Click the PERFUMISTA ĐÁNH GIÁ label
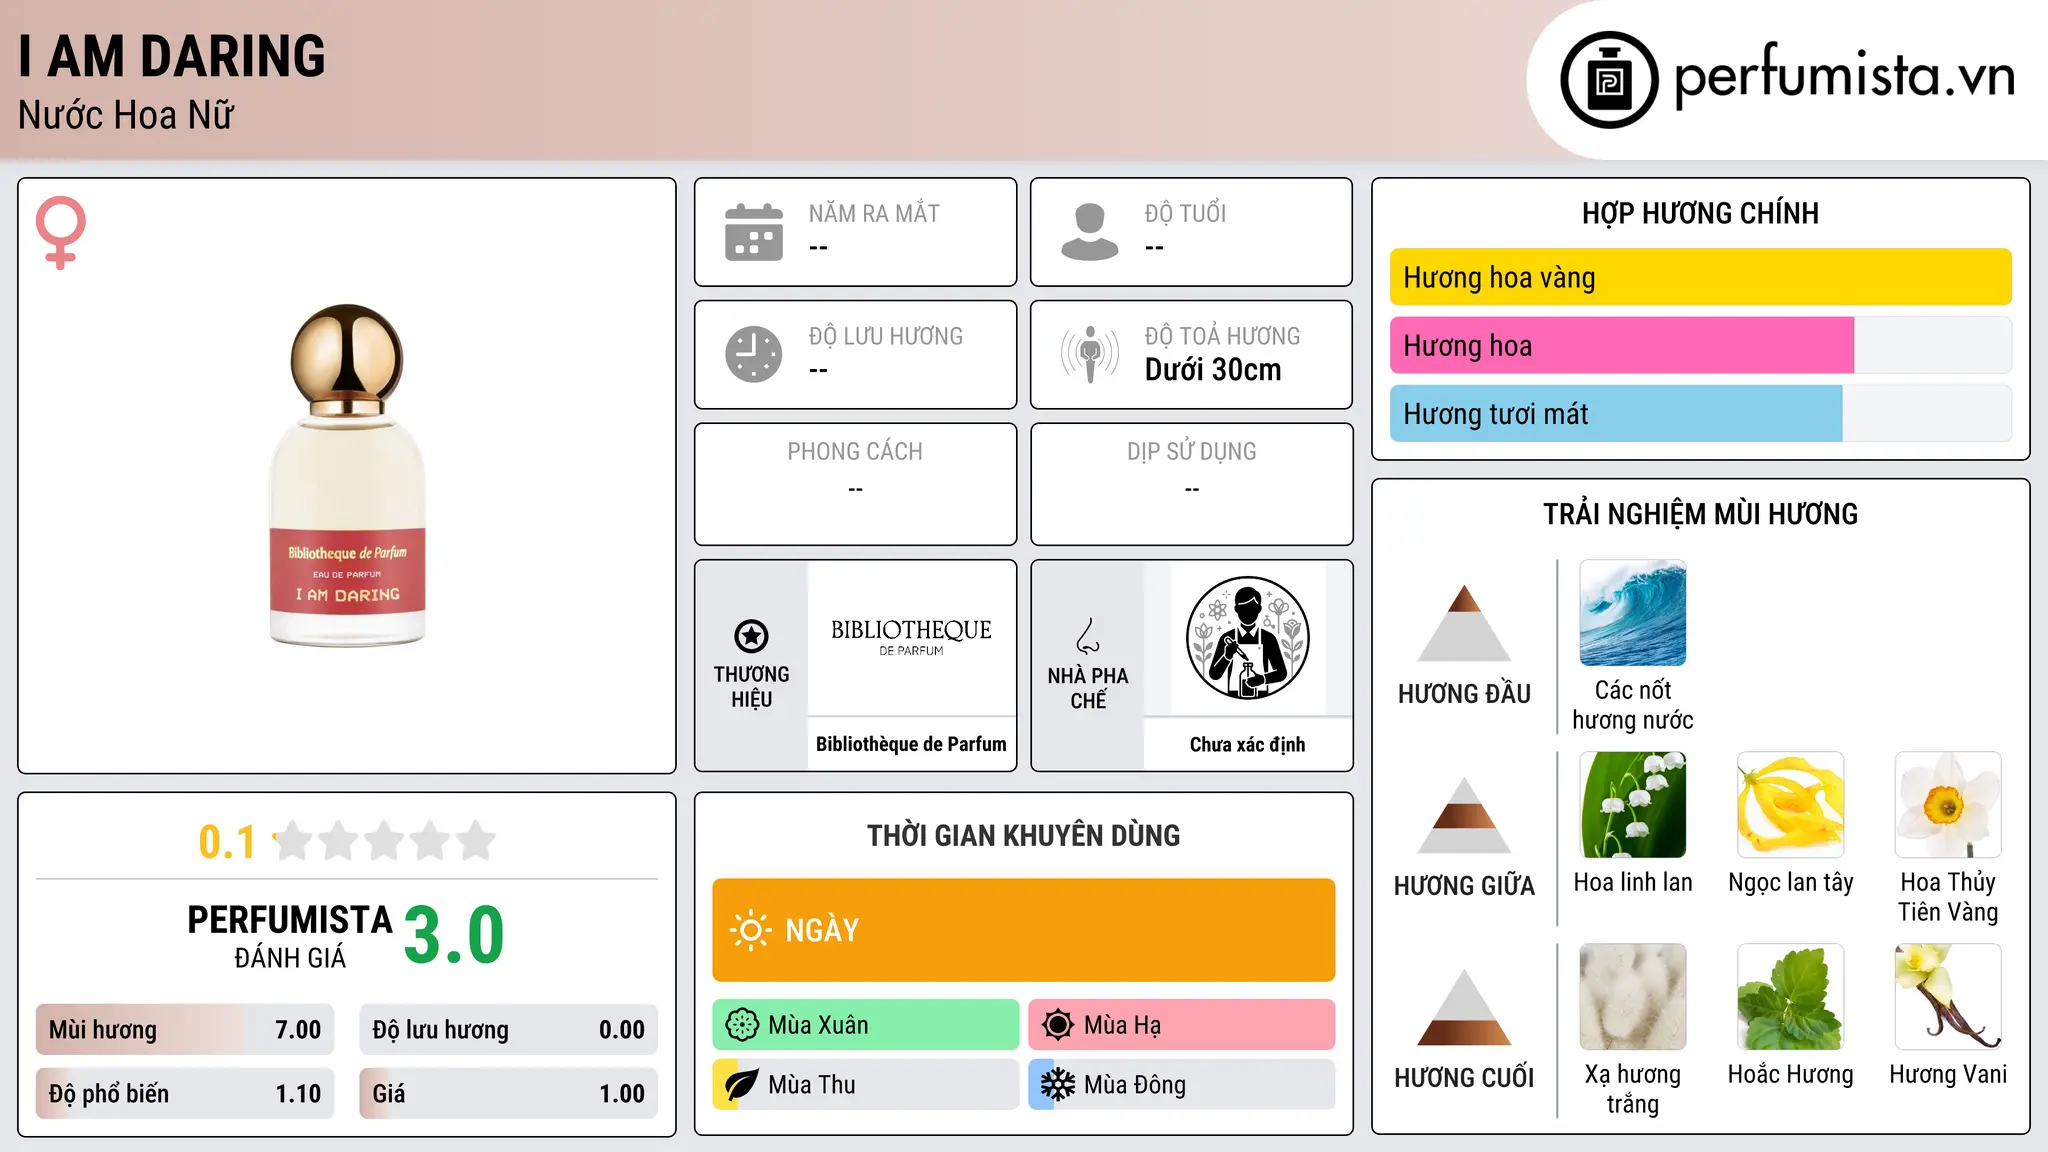The image size is (2048, 1152). pos(290,936)
